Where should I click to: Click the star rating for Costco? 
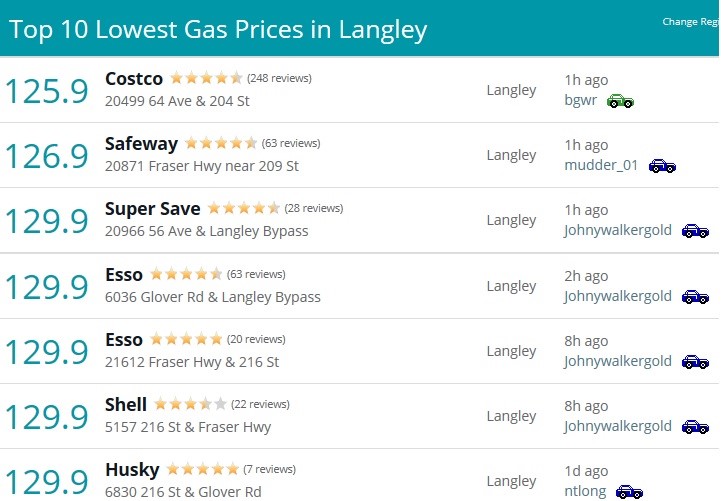point(206,78)
